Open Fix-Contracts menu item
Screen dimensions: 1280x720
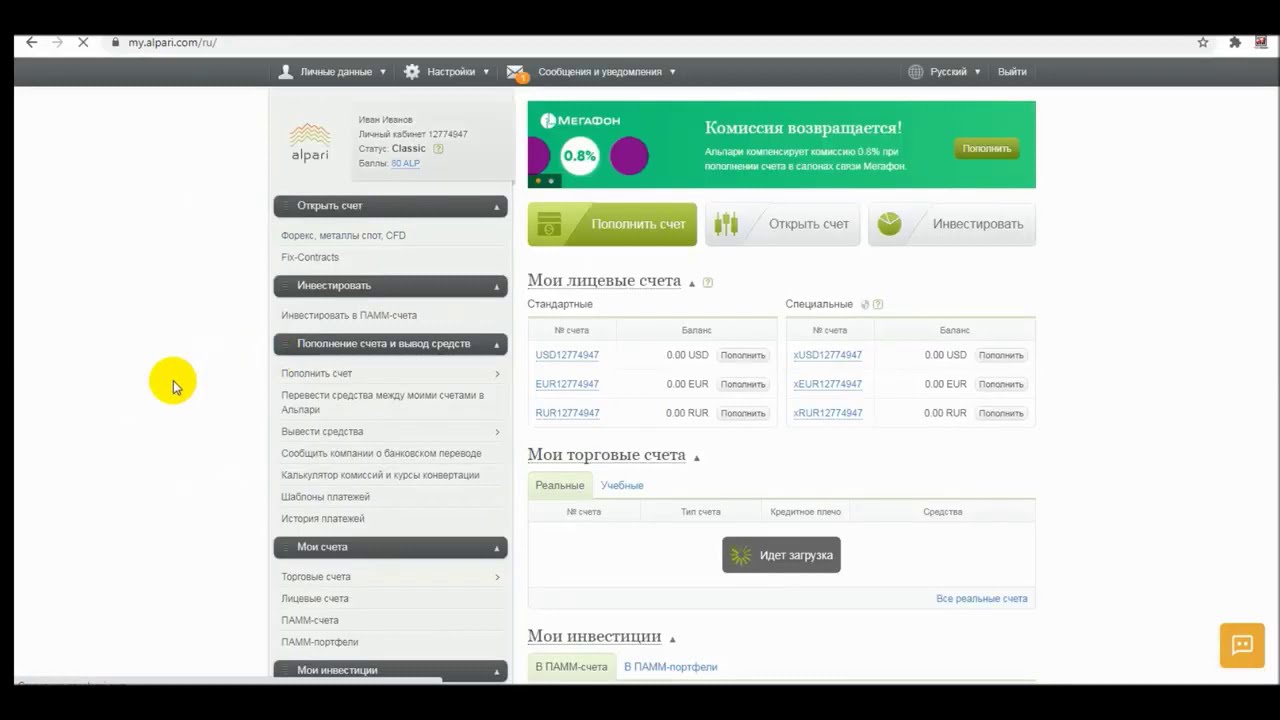310,257
